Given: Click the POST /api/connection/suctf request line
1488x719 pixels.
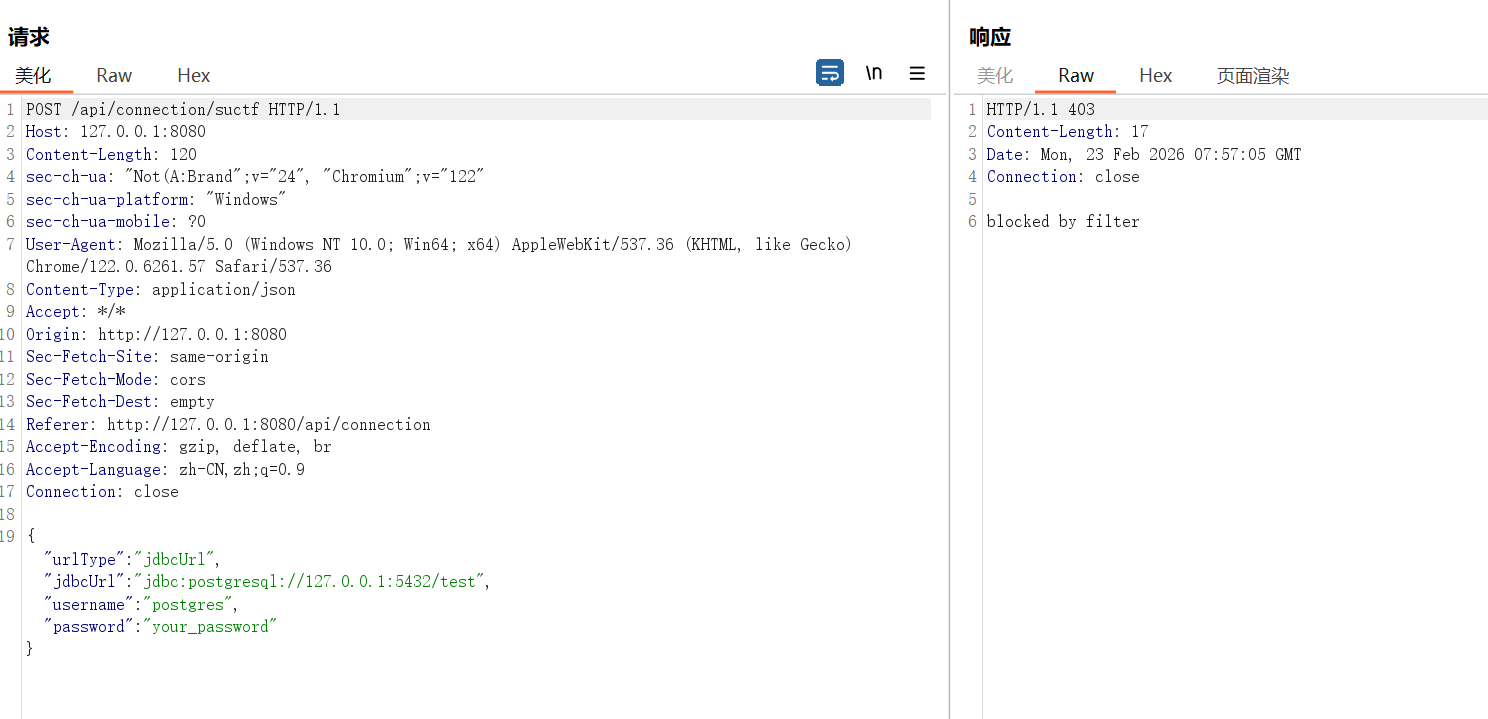Looking at the screenshot, I should coord(183,110).
